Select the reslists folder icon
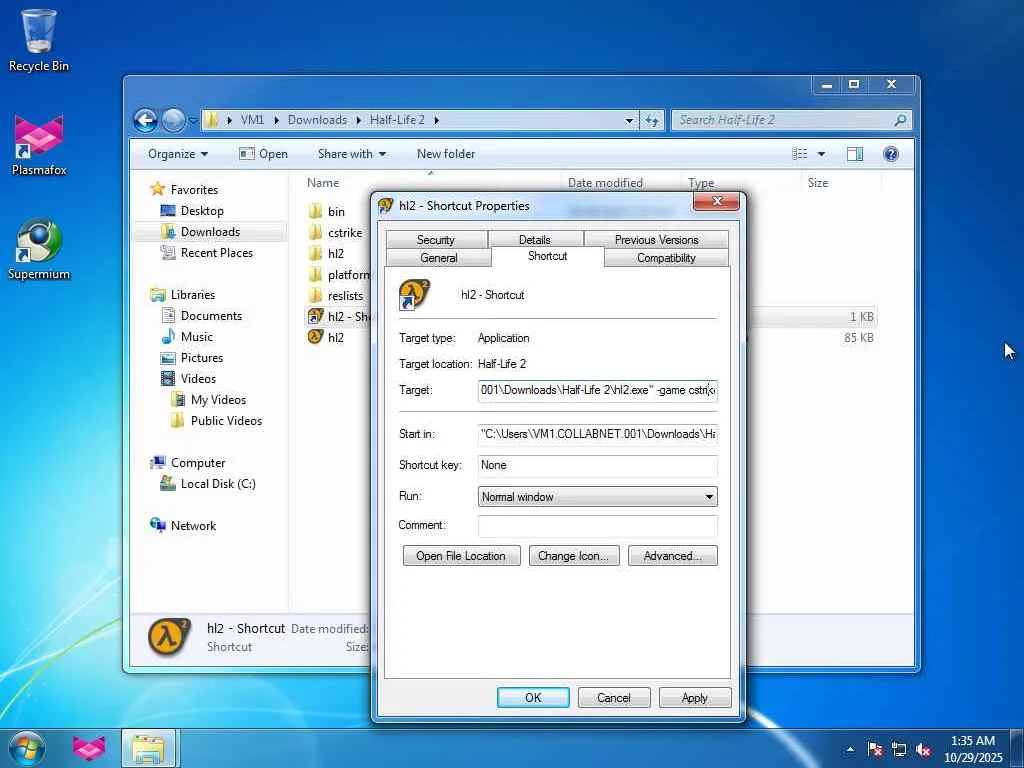The height and width of the screenshot is (768, 1024). coord(315,295)
